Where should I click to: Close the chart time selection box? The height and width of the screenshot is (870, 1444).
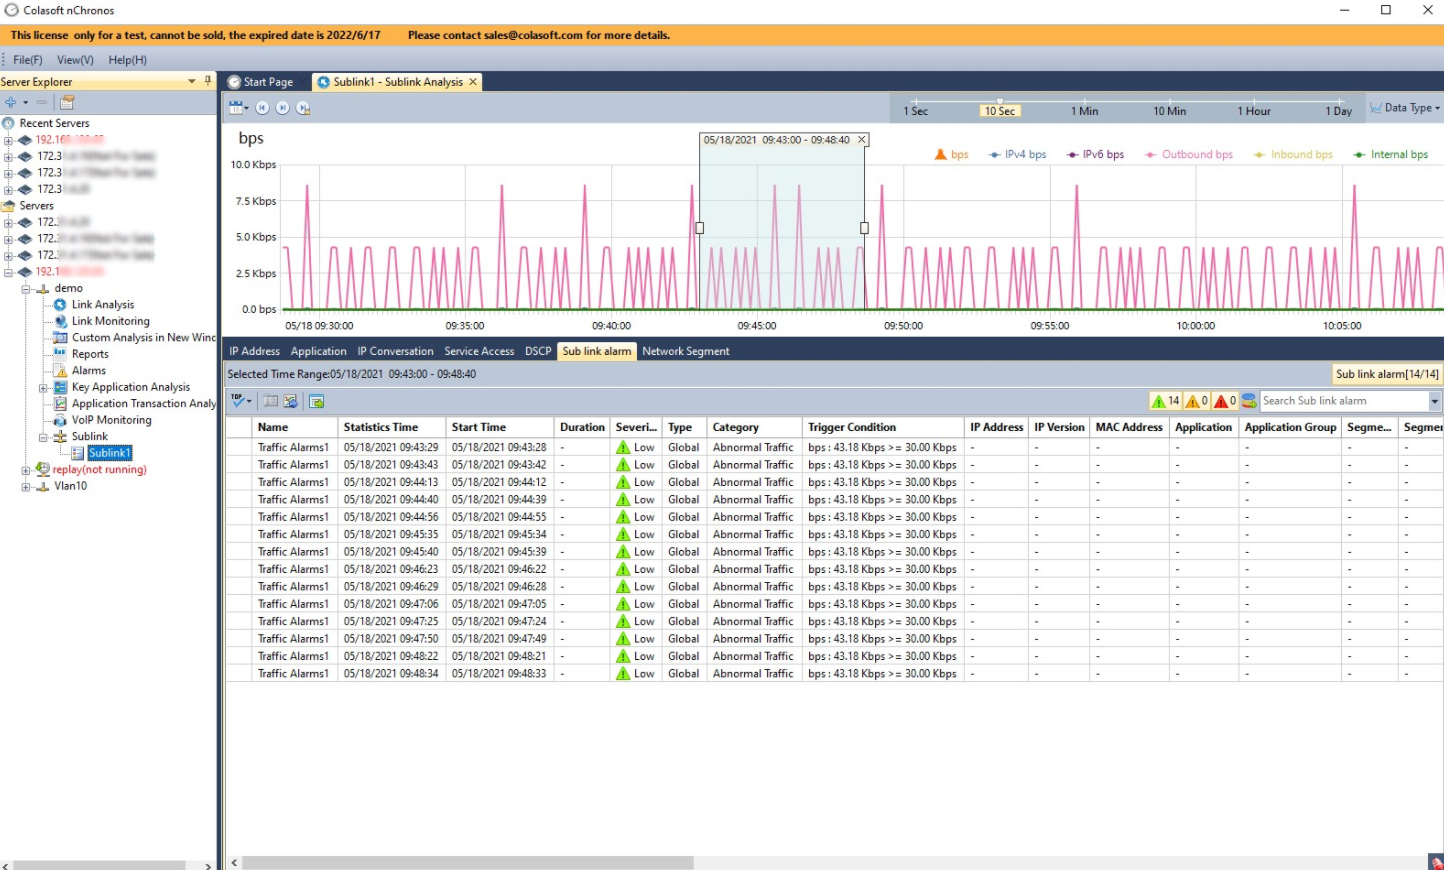(862, 140)
